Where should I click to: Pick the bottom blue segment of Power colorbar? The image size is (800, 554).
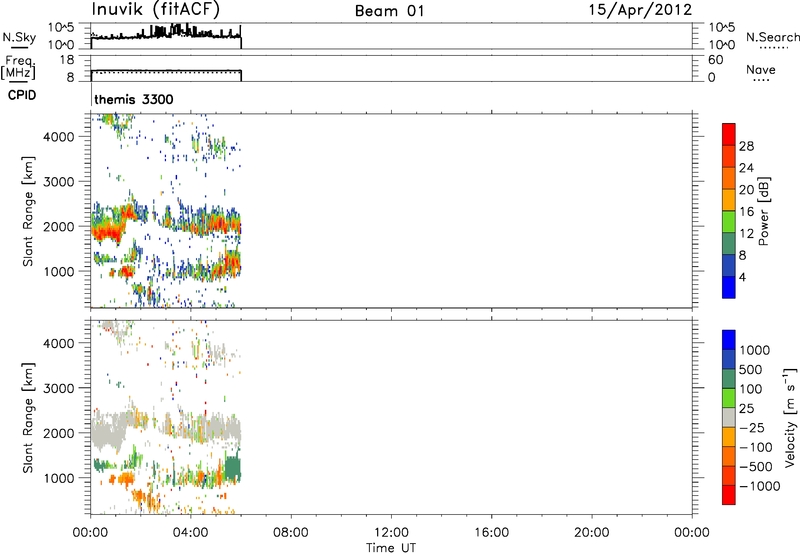[729, 287]
